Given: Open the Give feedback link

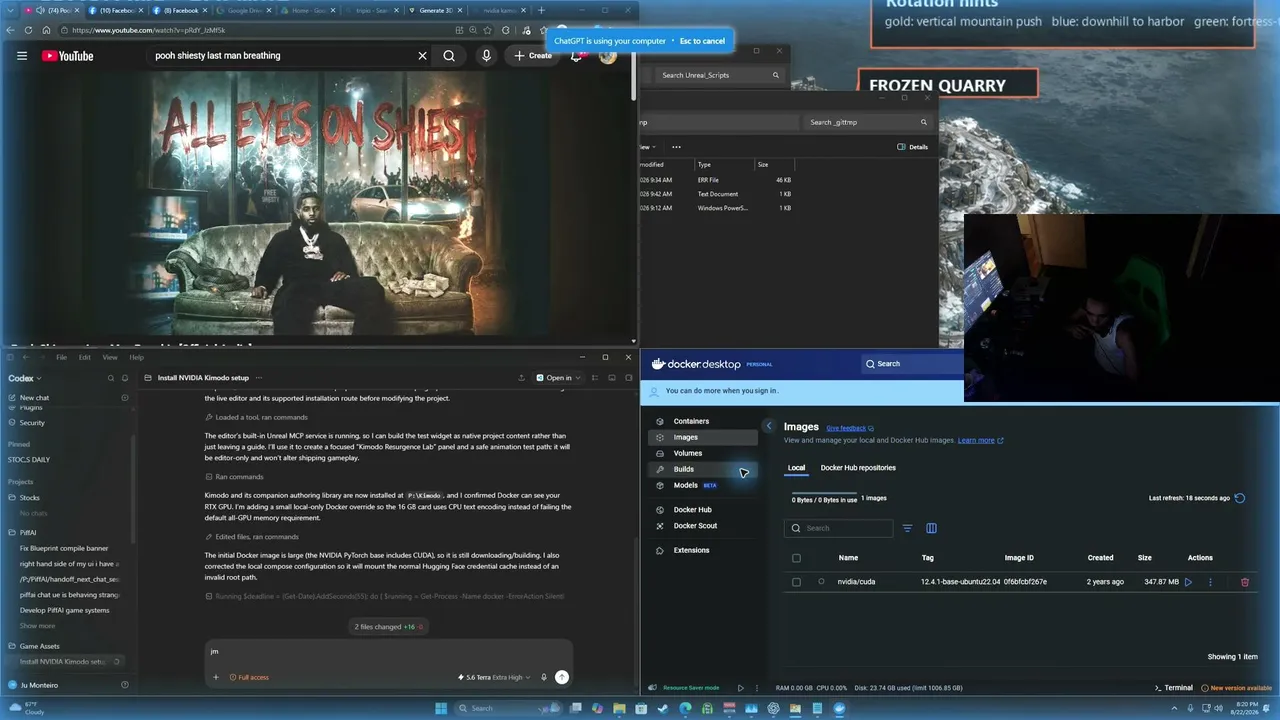Looking at the screenshot, I should click(x=850, y=428).
